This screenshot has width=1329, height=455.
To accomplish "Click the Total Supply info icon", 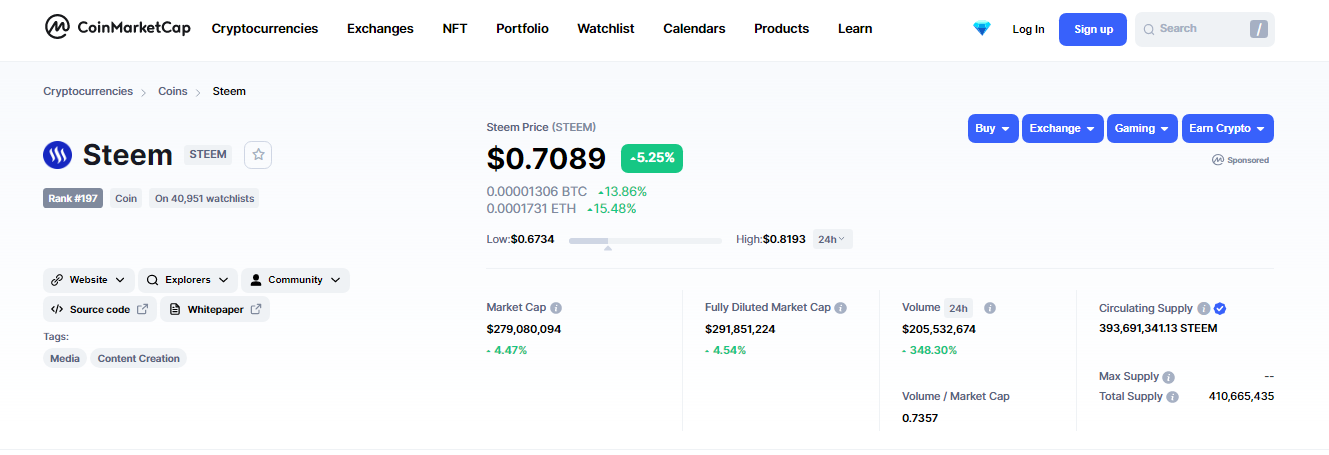I will (1173, 397).
